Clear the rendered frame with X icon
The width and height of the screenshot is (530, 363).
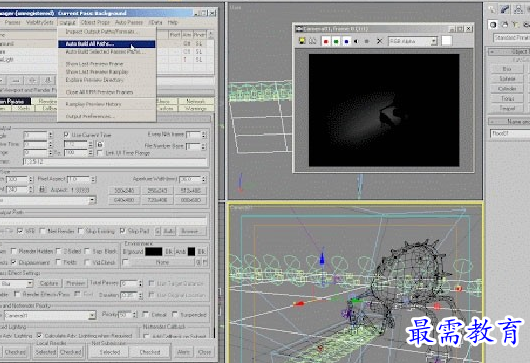379,41
